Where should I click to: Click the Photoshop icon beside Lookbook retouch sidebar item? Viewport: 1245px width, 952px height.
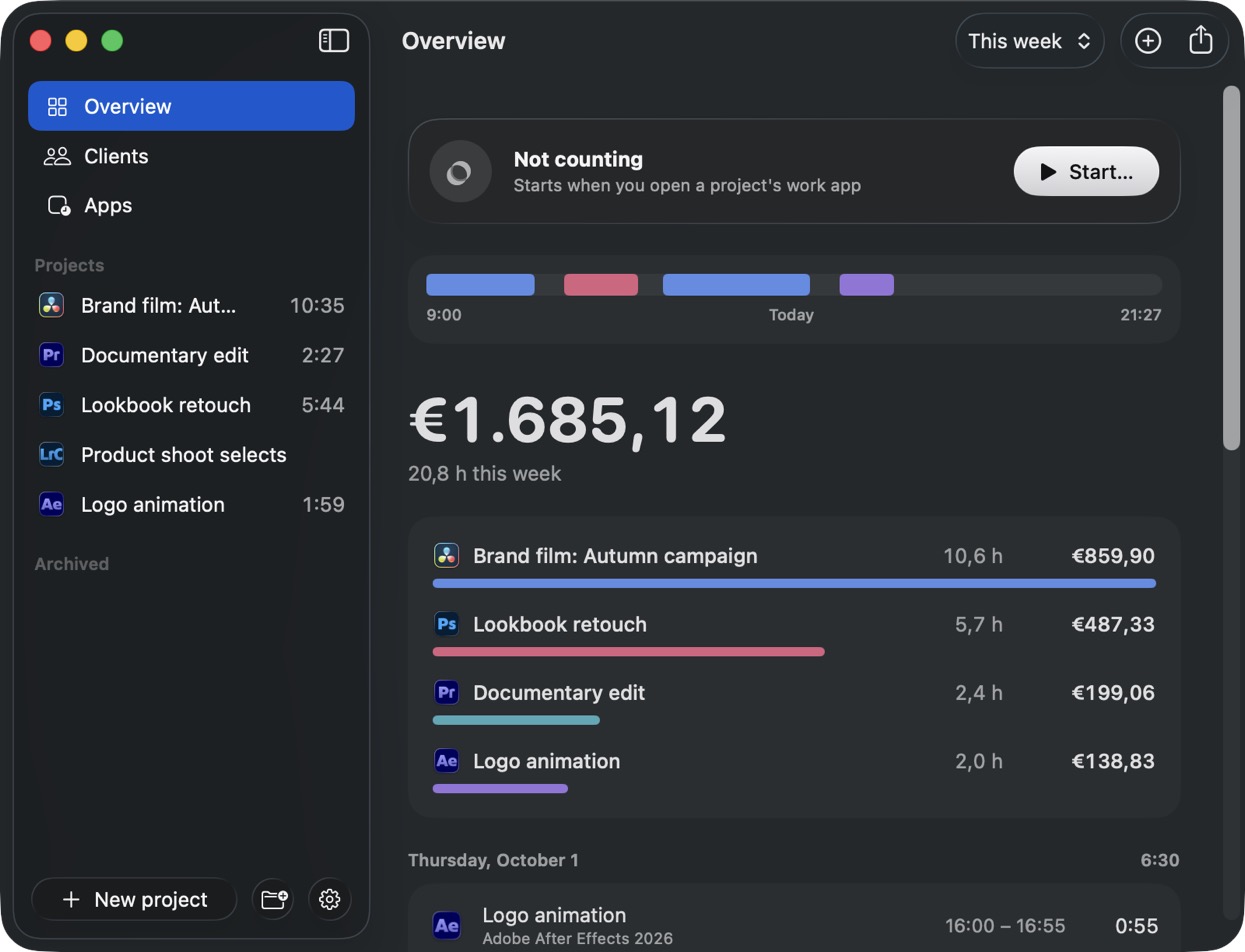coord(52,405)
